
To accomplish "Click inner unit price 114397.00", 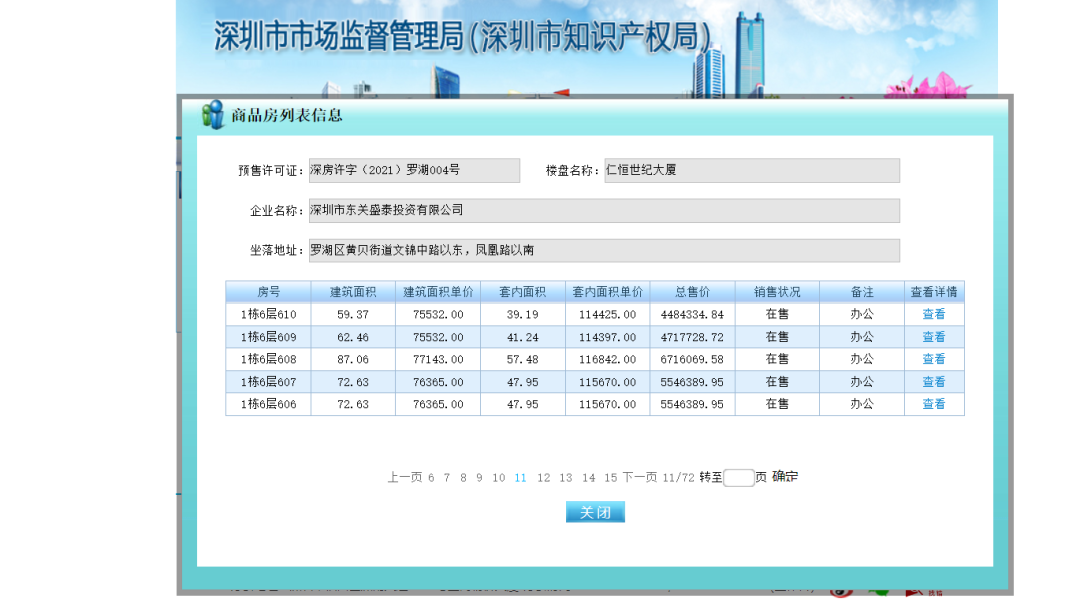I will click(x=608, y=337).
